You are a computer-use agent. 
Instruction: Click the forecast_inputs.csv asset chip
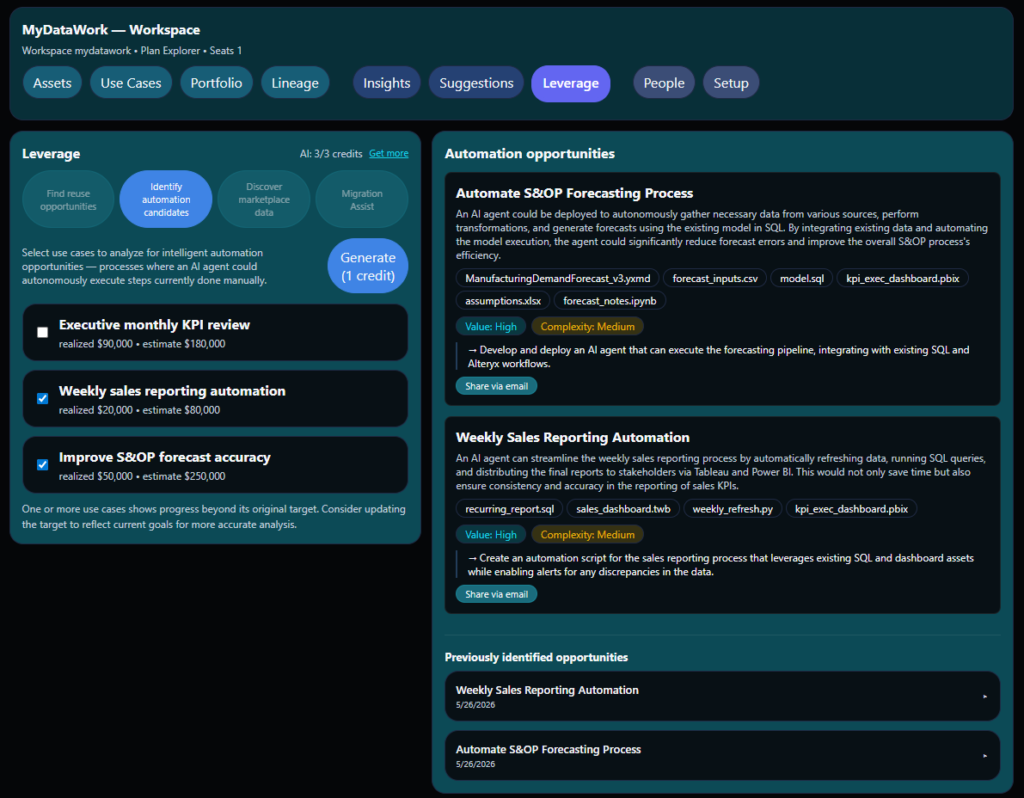pos(715,278)
